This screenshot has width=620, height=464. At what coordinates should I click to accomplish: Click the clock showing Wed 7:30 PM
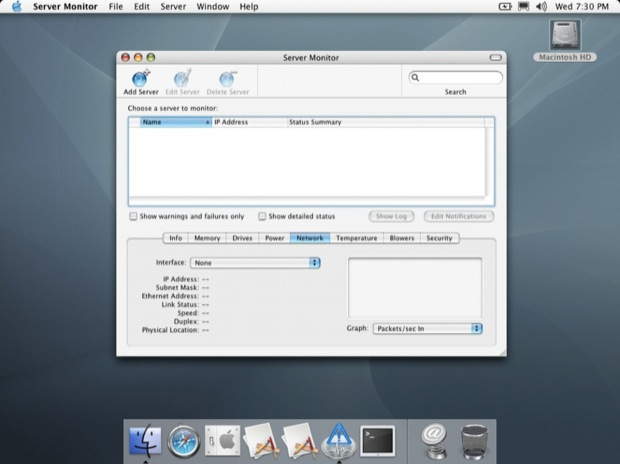tap(582, 6)
